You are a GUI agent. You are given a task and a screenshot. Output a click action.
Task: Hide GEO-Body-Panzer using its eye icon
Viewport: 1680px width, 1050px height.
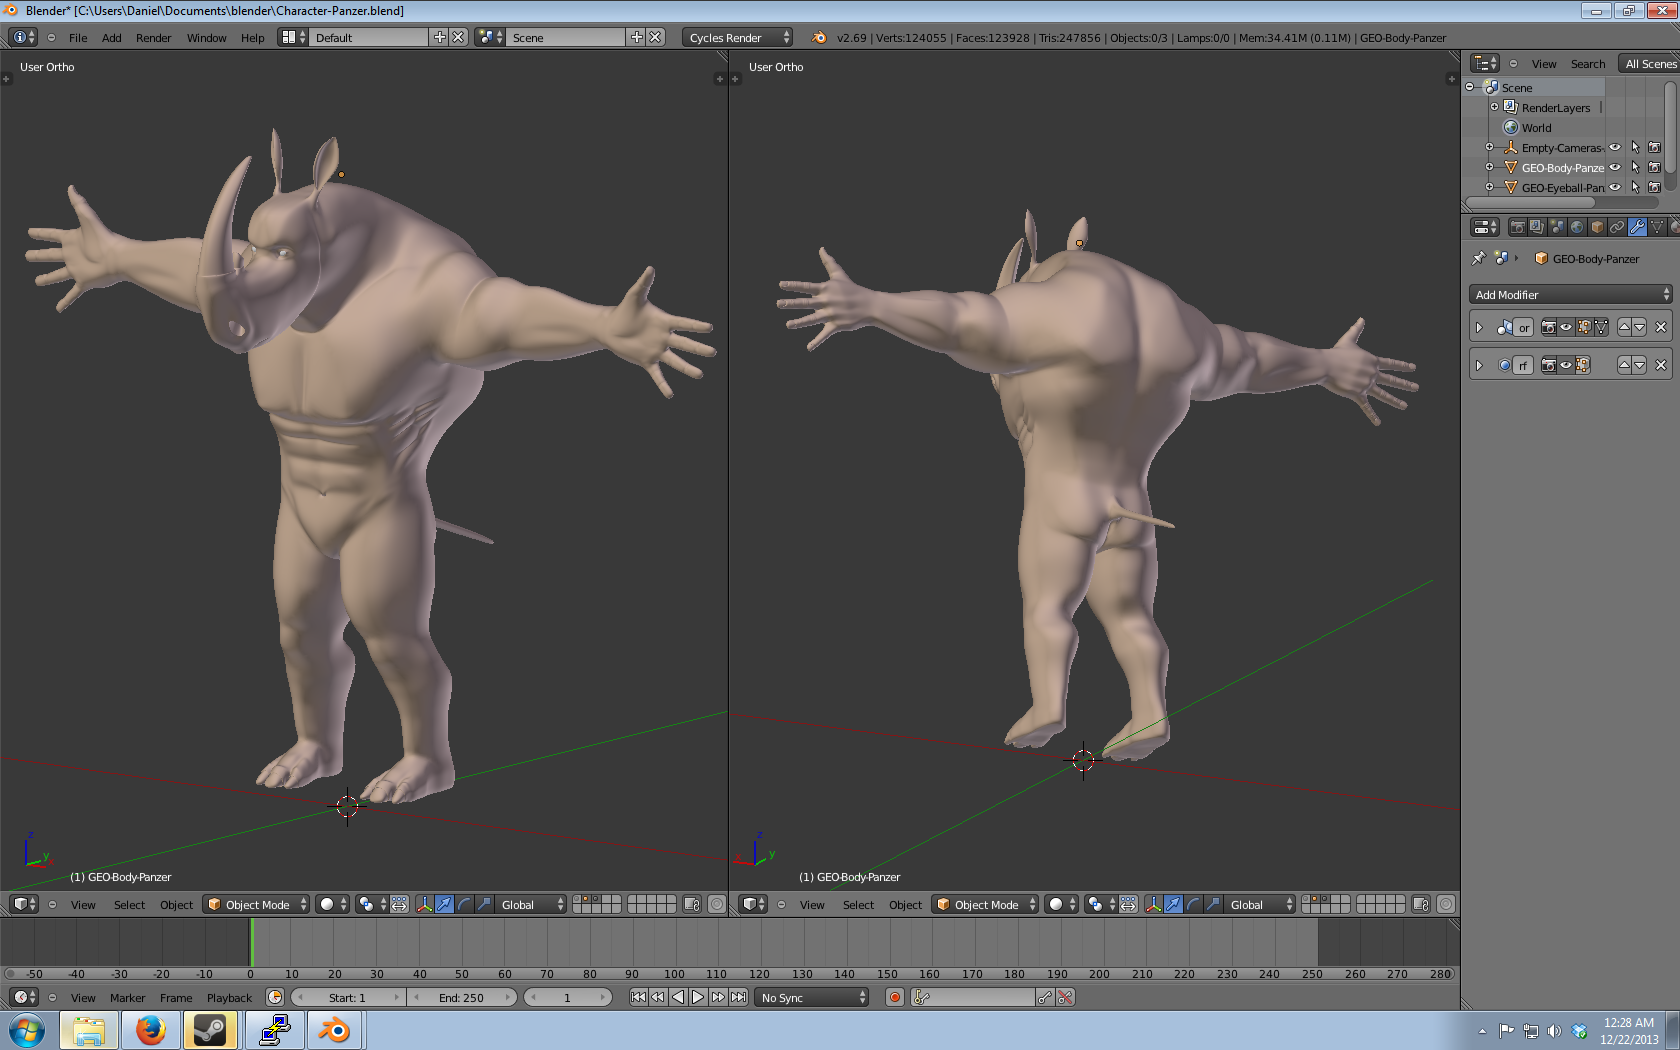click(1615, 167)
